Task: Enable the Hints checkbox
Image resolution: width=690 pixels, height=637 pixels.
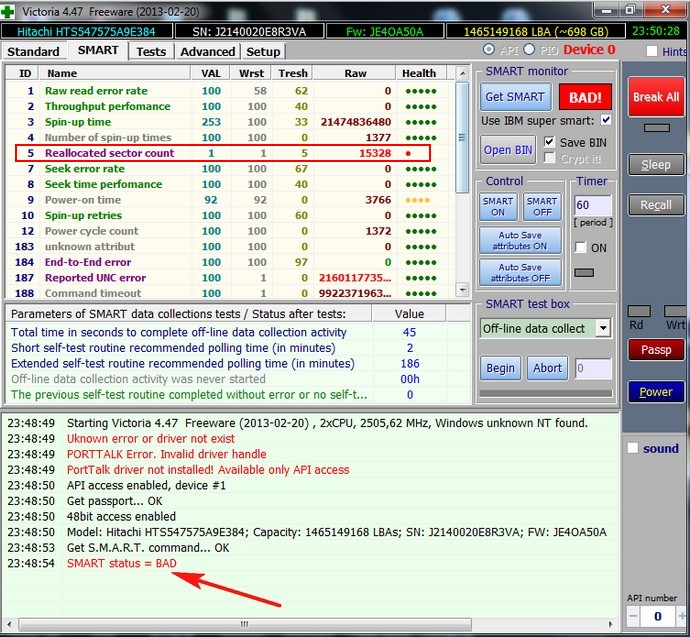Action: coord(653,51)
